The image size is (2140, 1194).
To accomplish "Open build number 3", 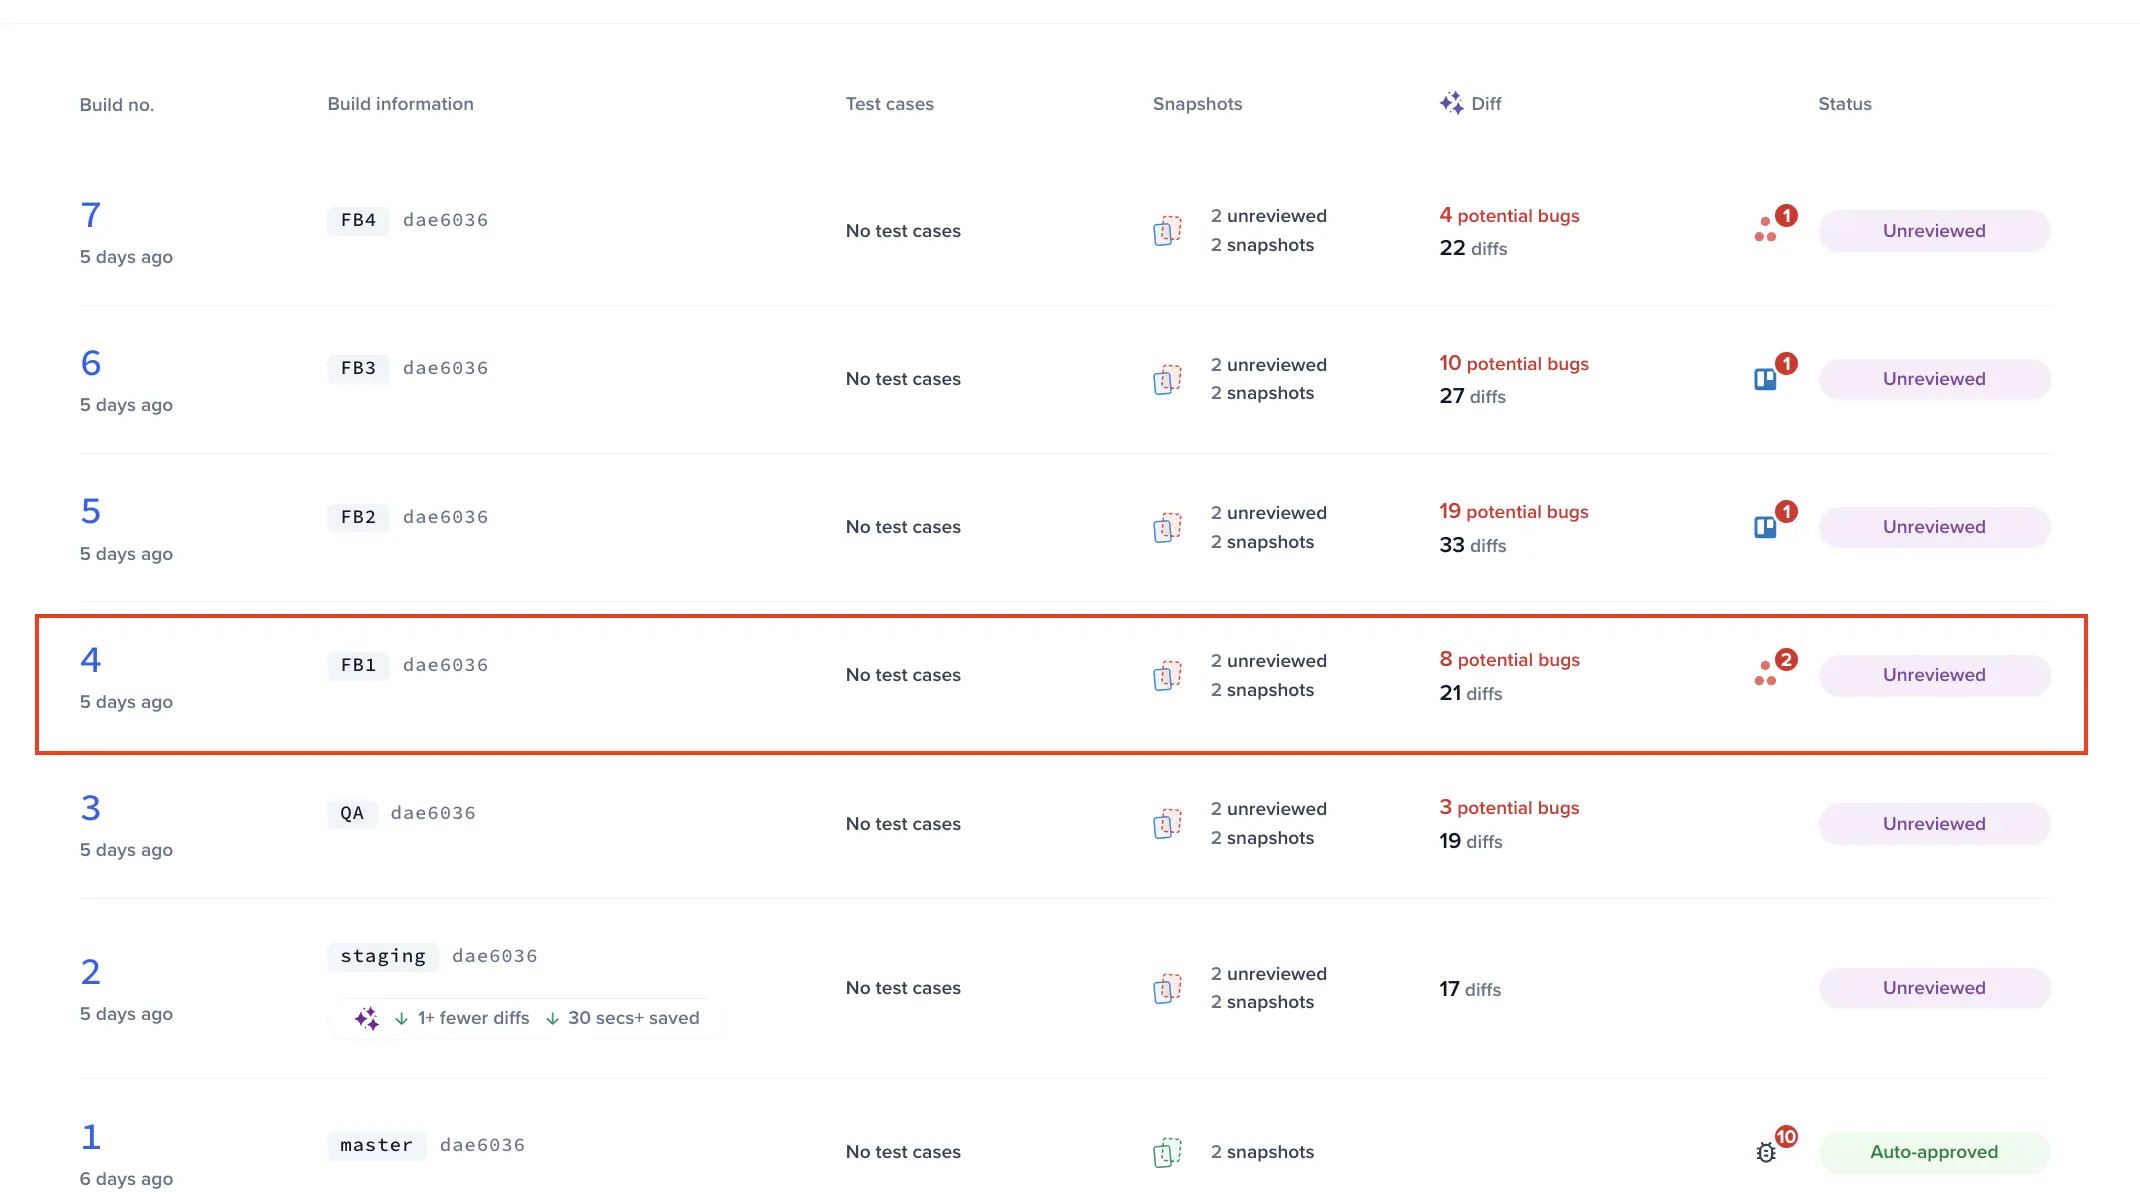I will click(x=90, y=808).
